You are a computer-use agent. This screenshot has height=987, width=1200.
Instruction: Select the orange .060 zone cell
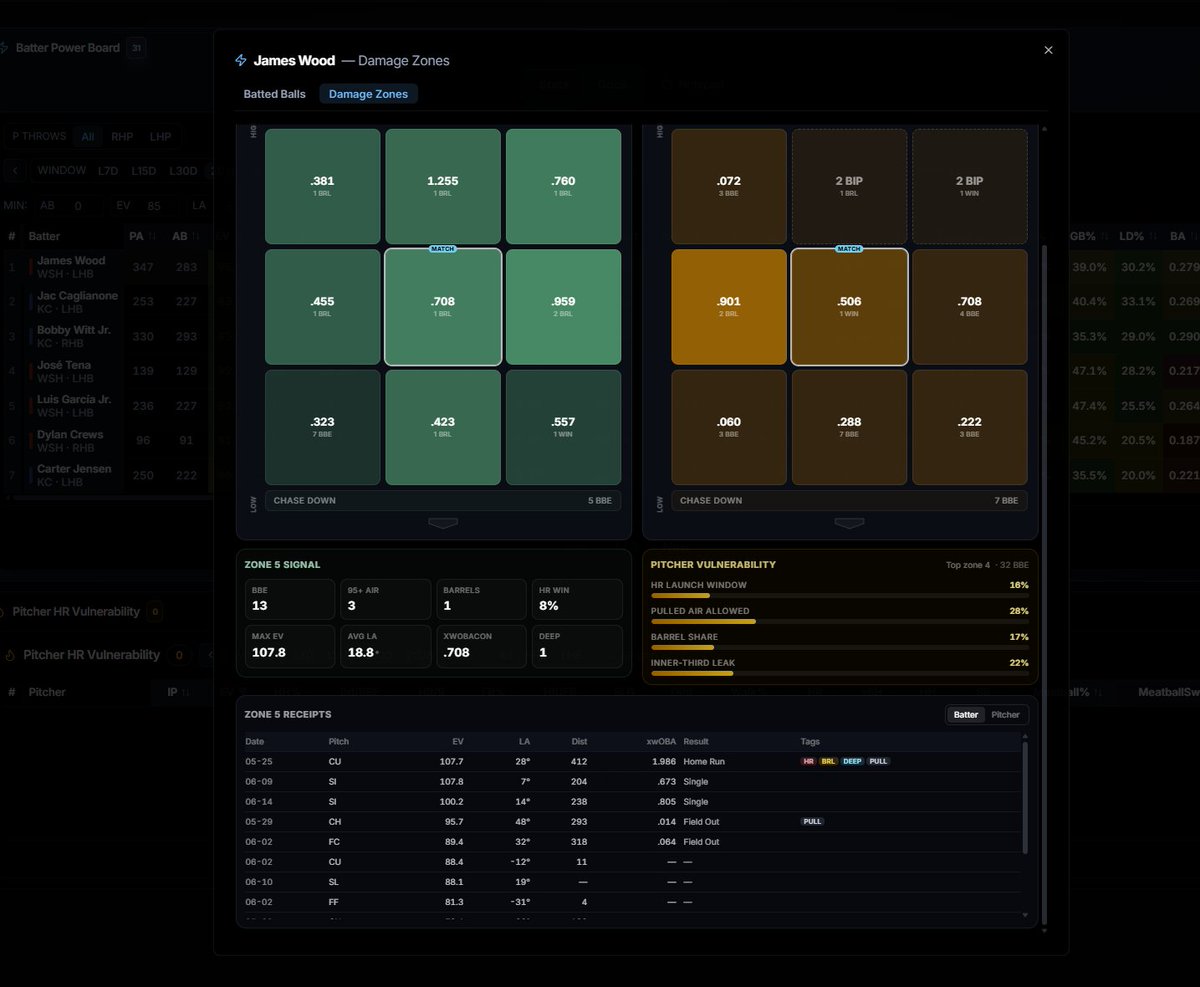729,428
